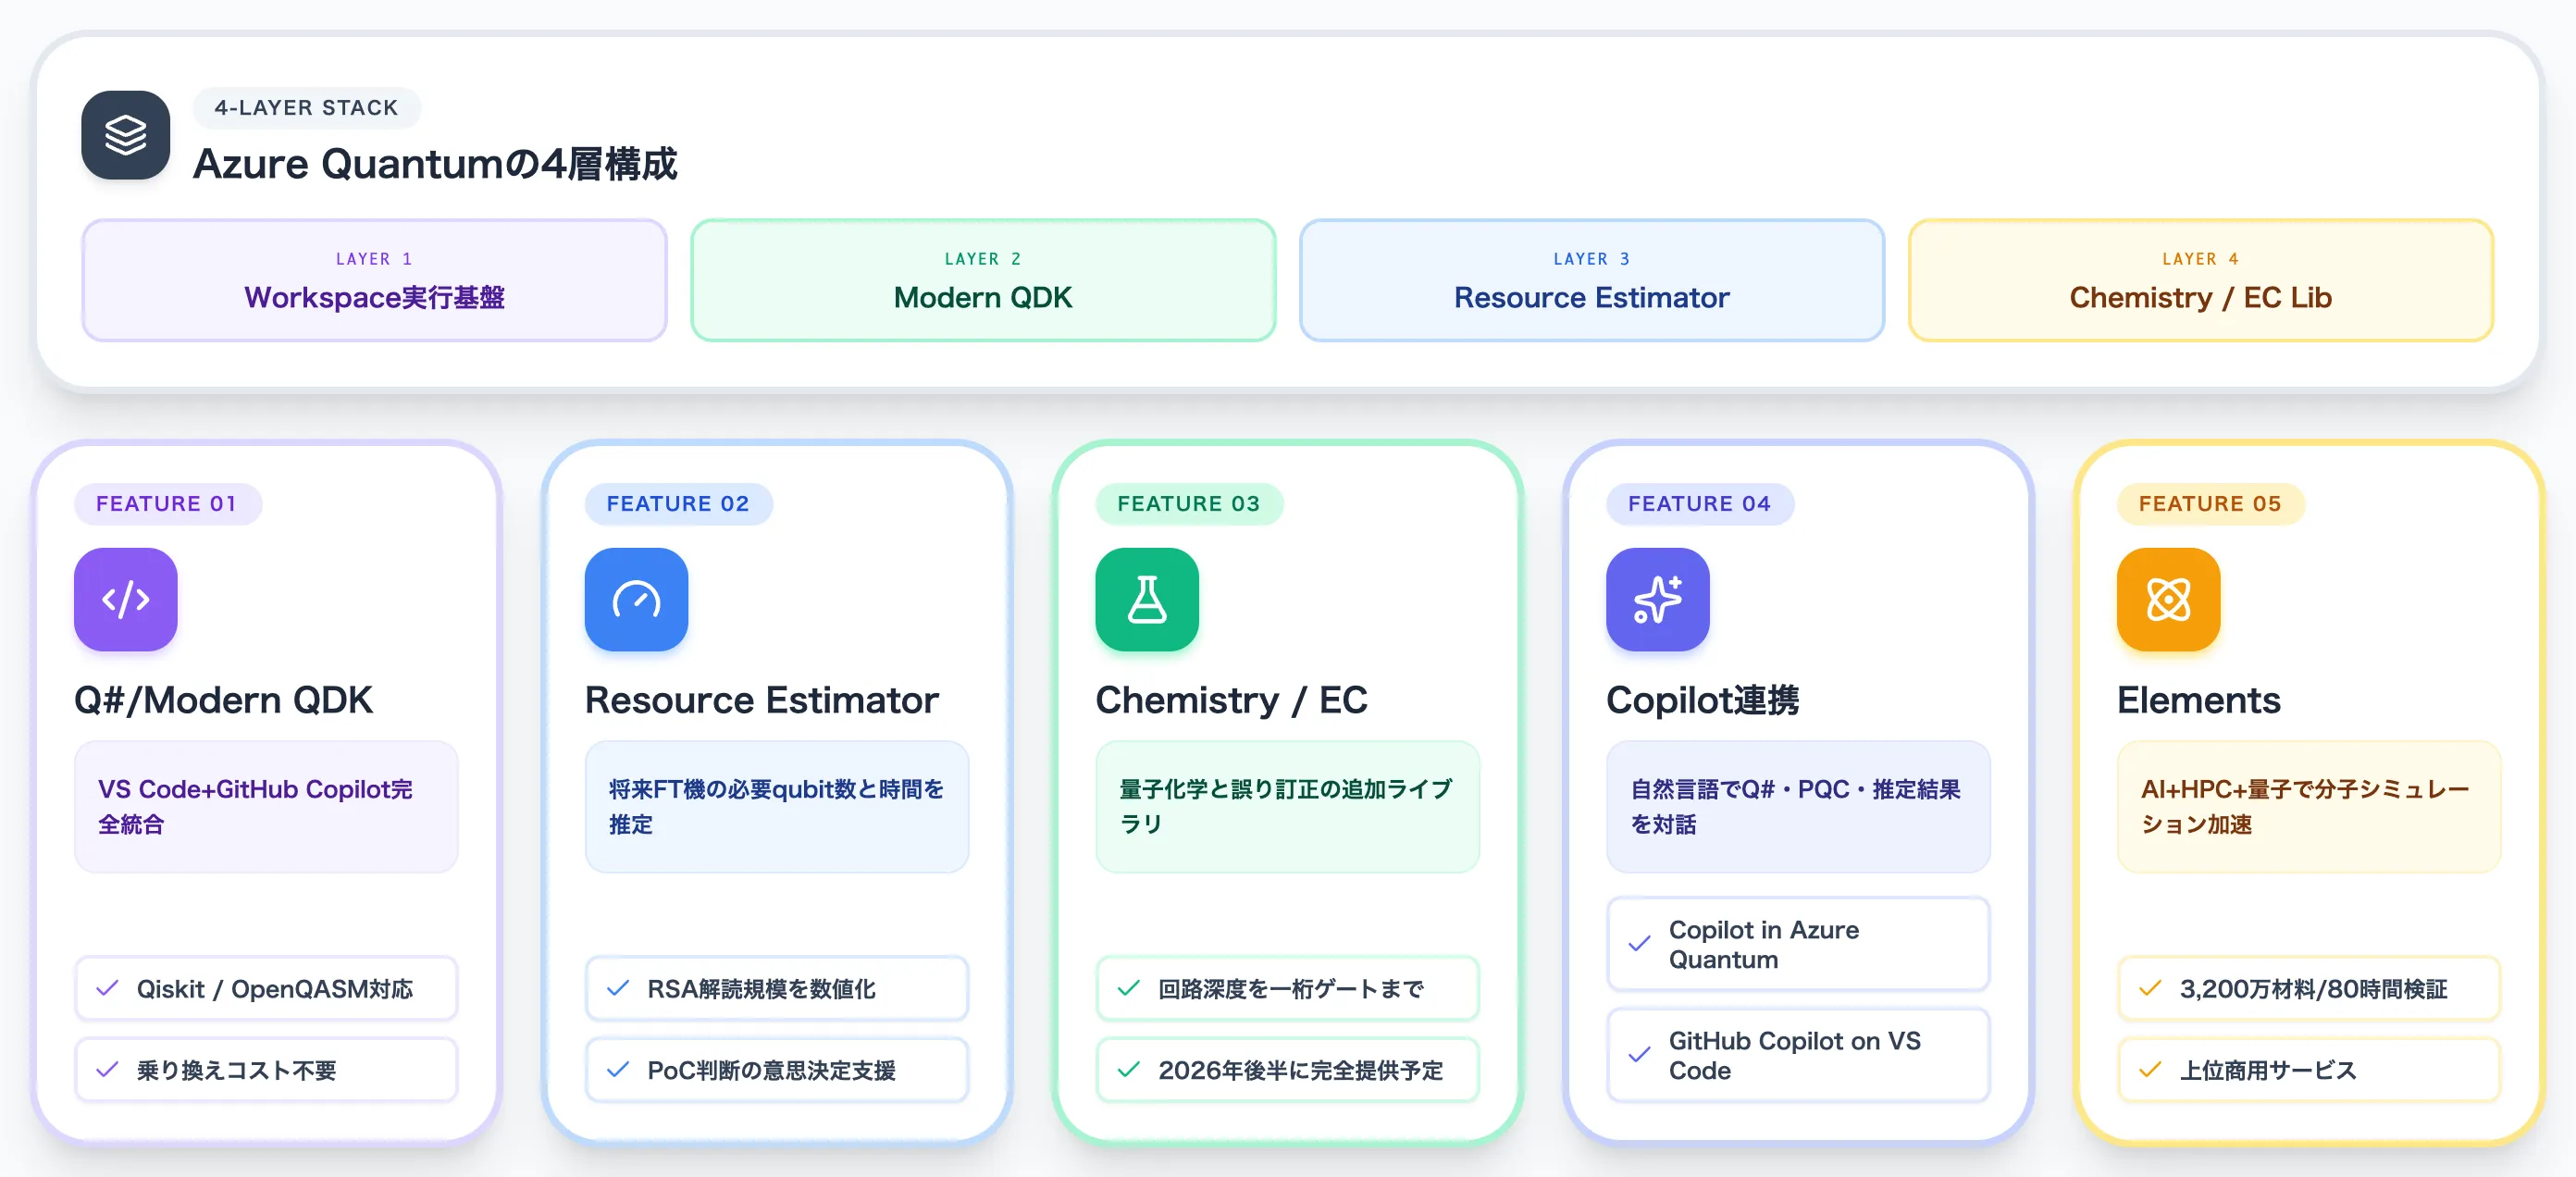The height and width of the screenshot is (1177, 2576).
Task: Click the 自然言語でQ#・PQC description box
Action: (x=1798, y=806)
